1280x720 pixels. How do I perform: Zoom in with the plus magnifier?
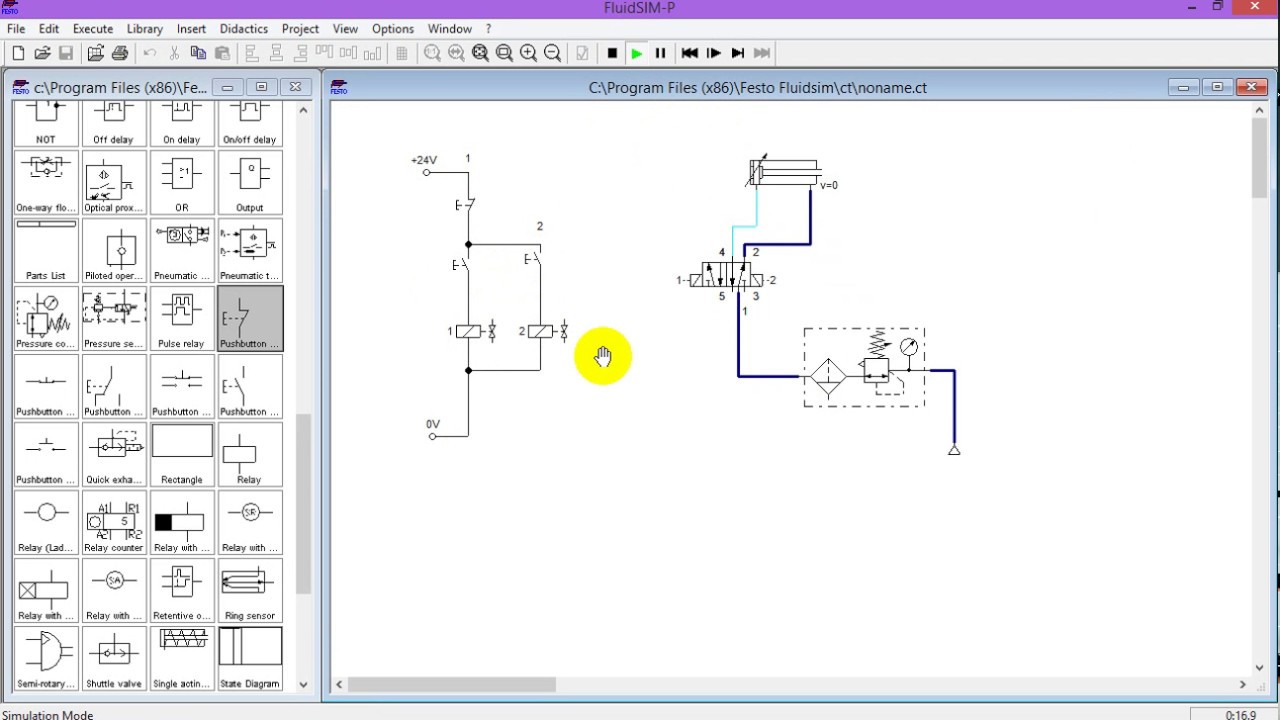[528, 53]
